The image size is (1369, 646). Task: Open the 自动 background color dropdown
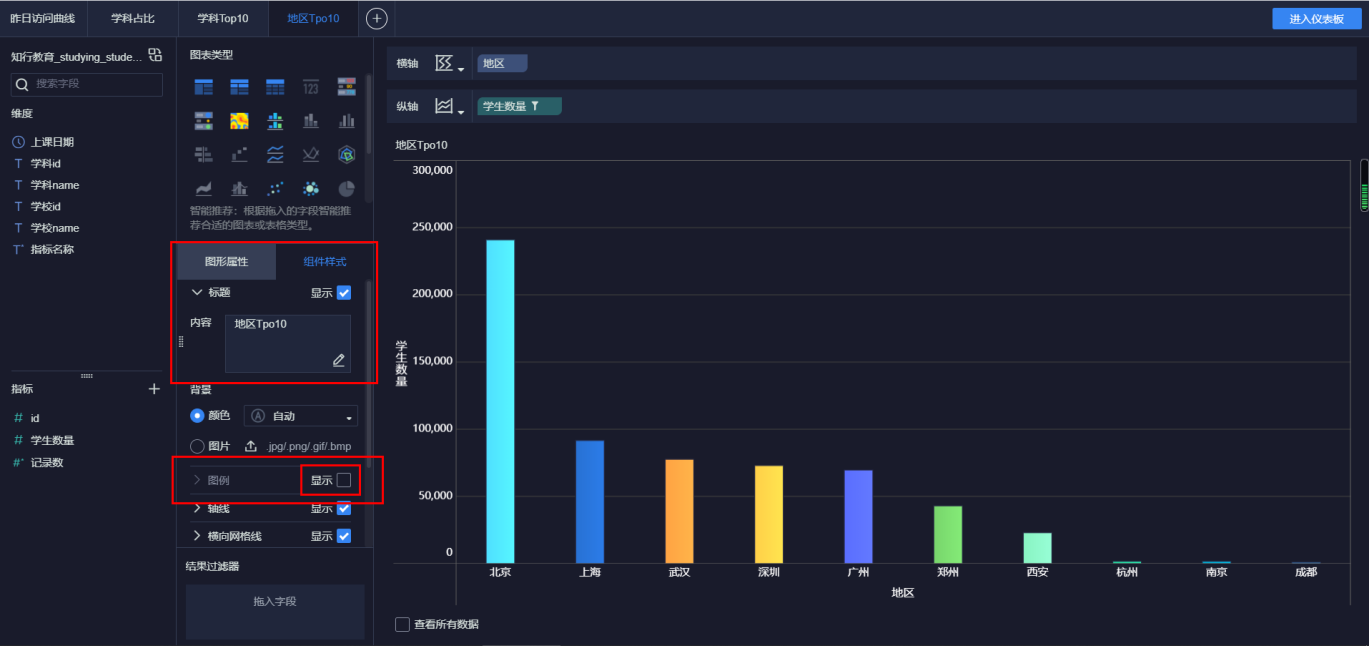pos(301,416)
